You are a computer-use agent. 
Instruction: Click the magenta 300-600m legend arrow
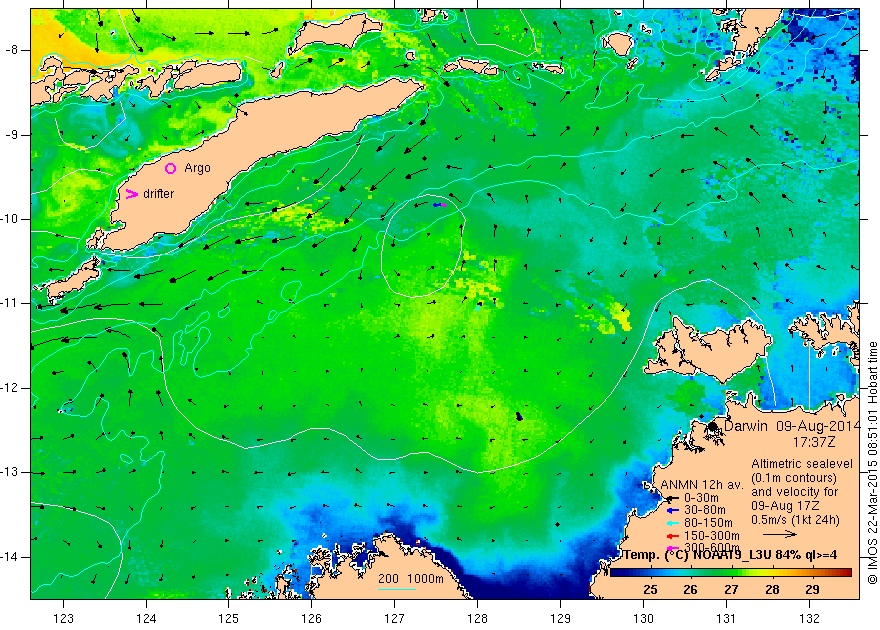672,548
